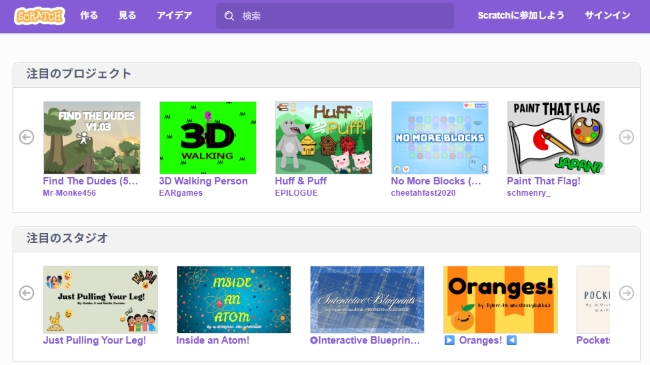Open the Pocket studio thumbnail
This screenshot has height=365, width=650.
click(x=593, y=299)
